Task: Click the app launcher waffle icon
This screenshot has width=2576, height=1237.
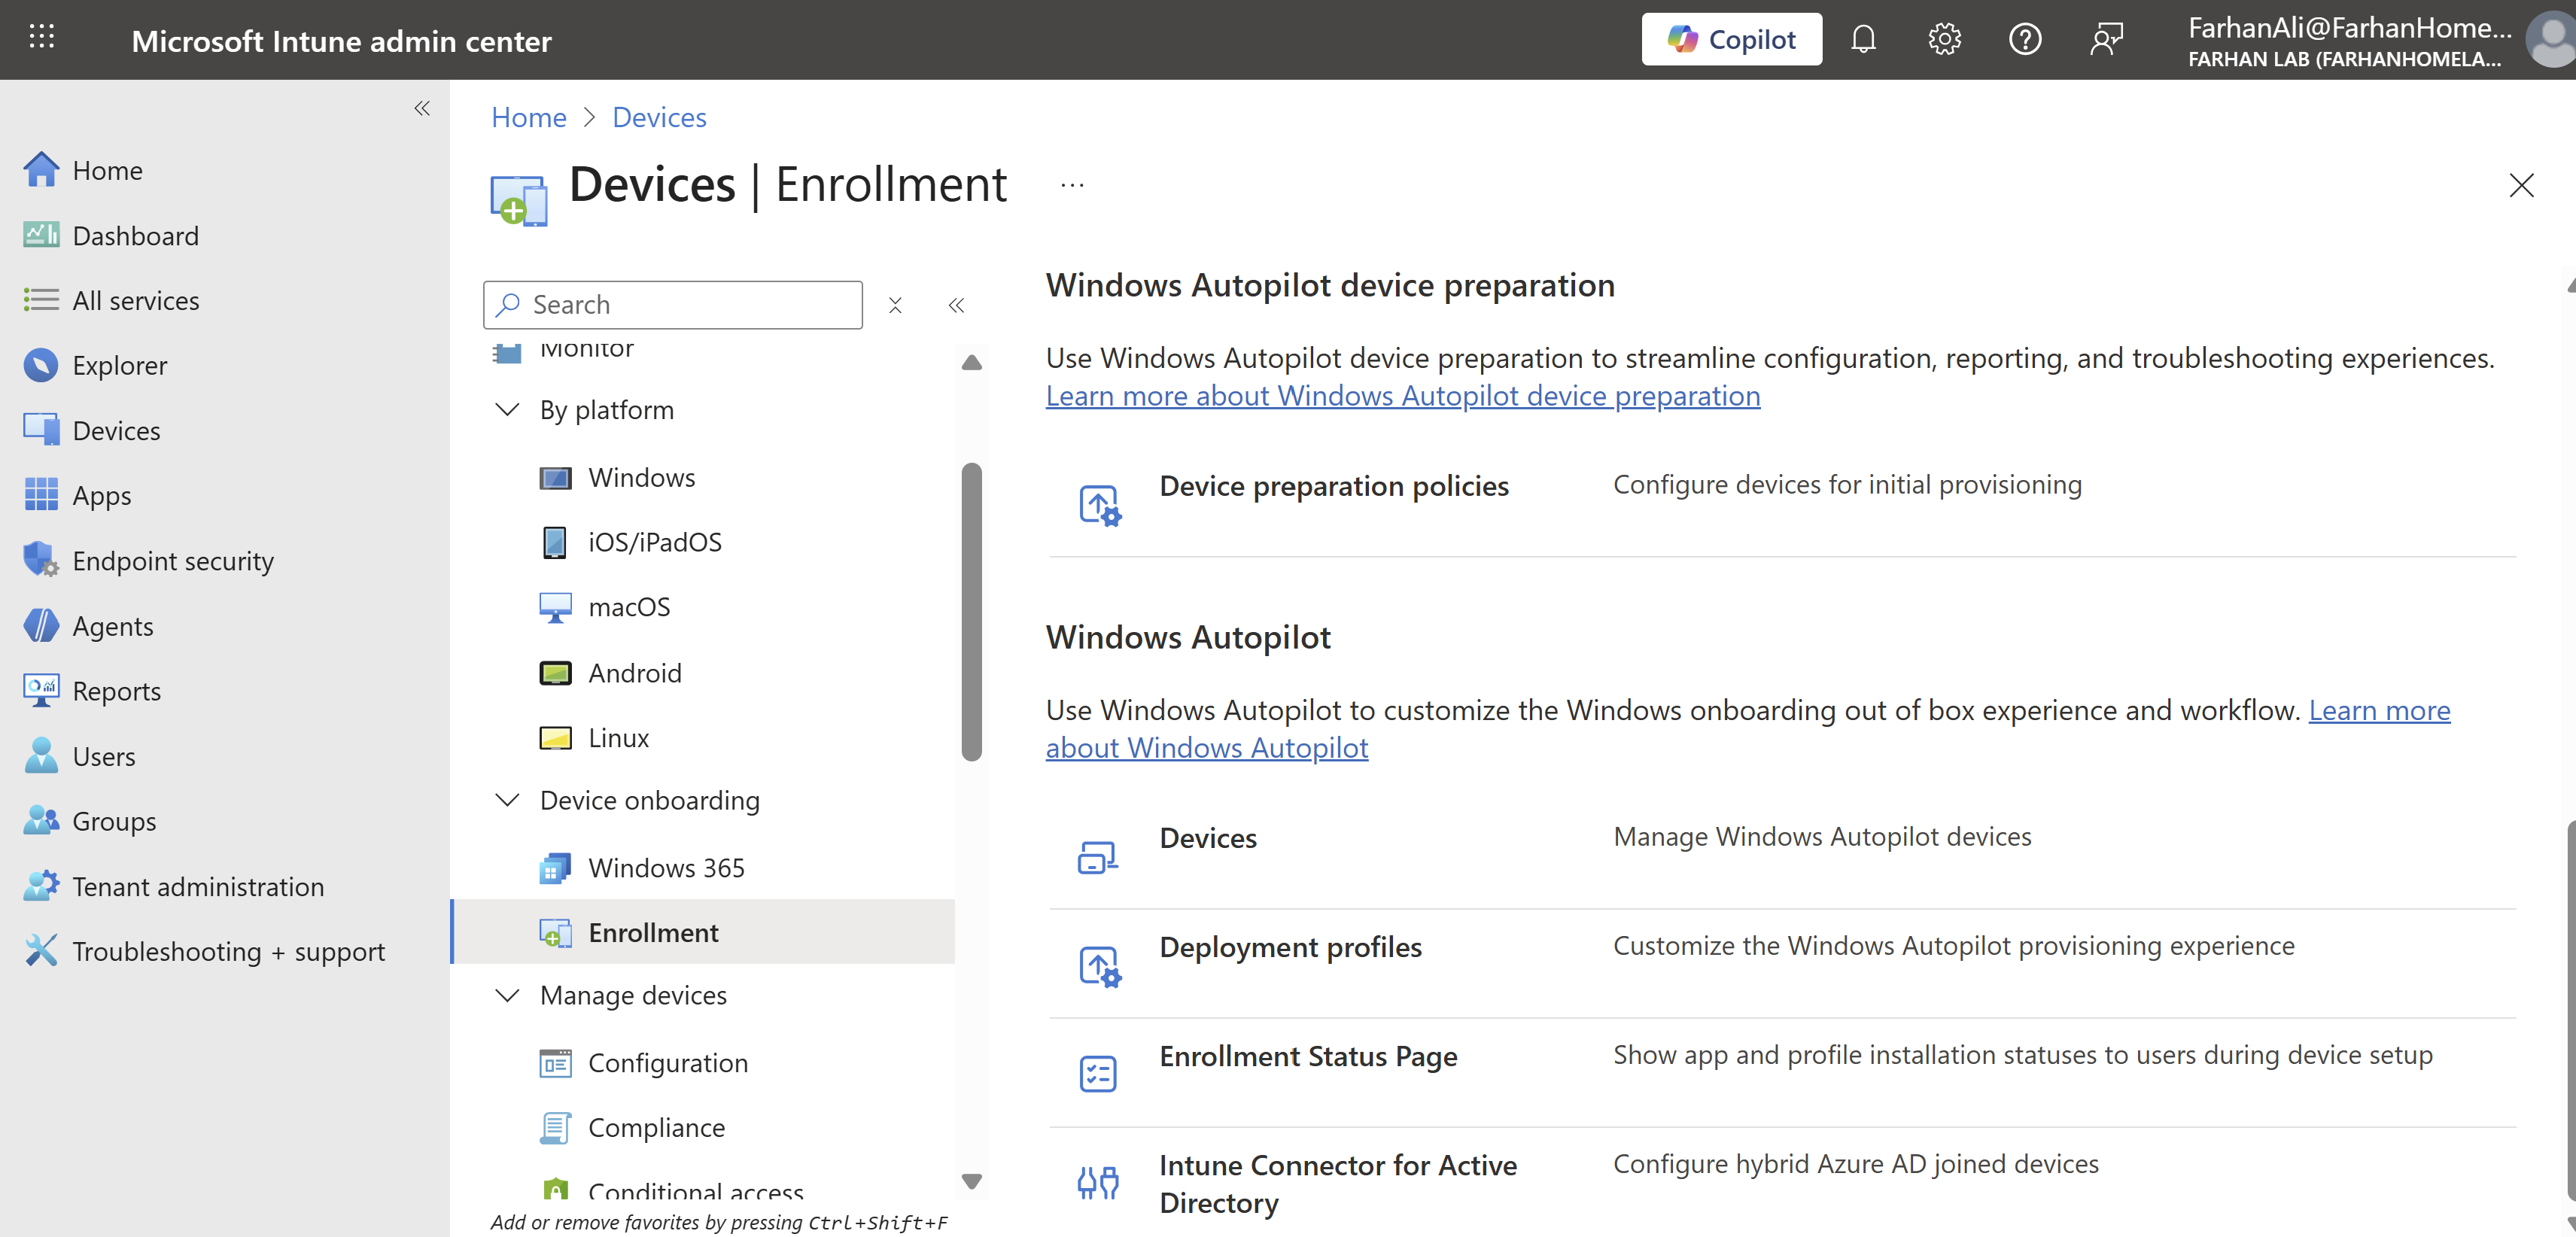Action: point(41,38)
